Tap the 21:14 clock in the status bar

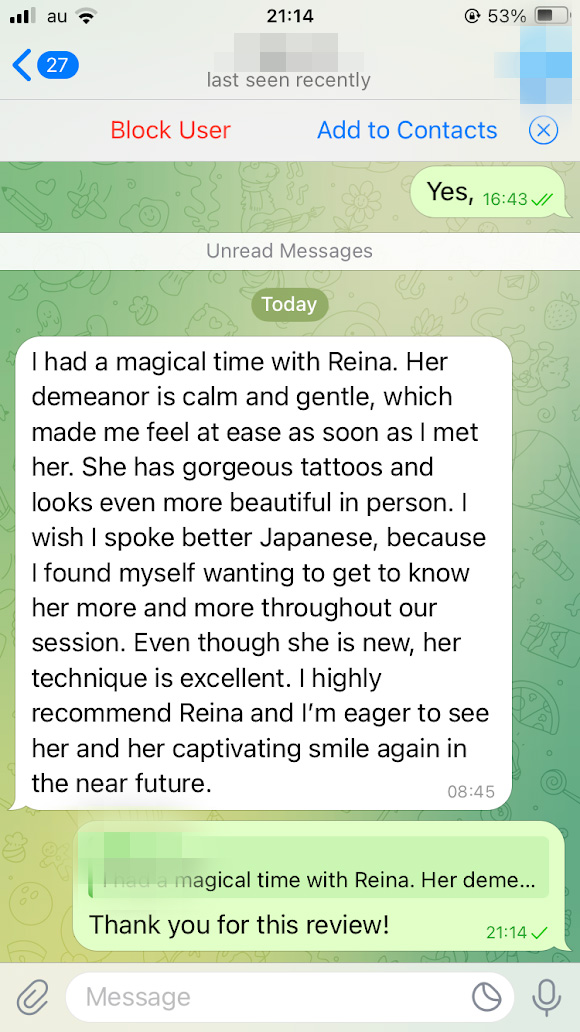click(x=290, y=15)
